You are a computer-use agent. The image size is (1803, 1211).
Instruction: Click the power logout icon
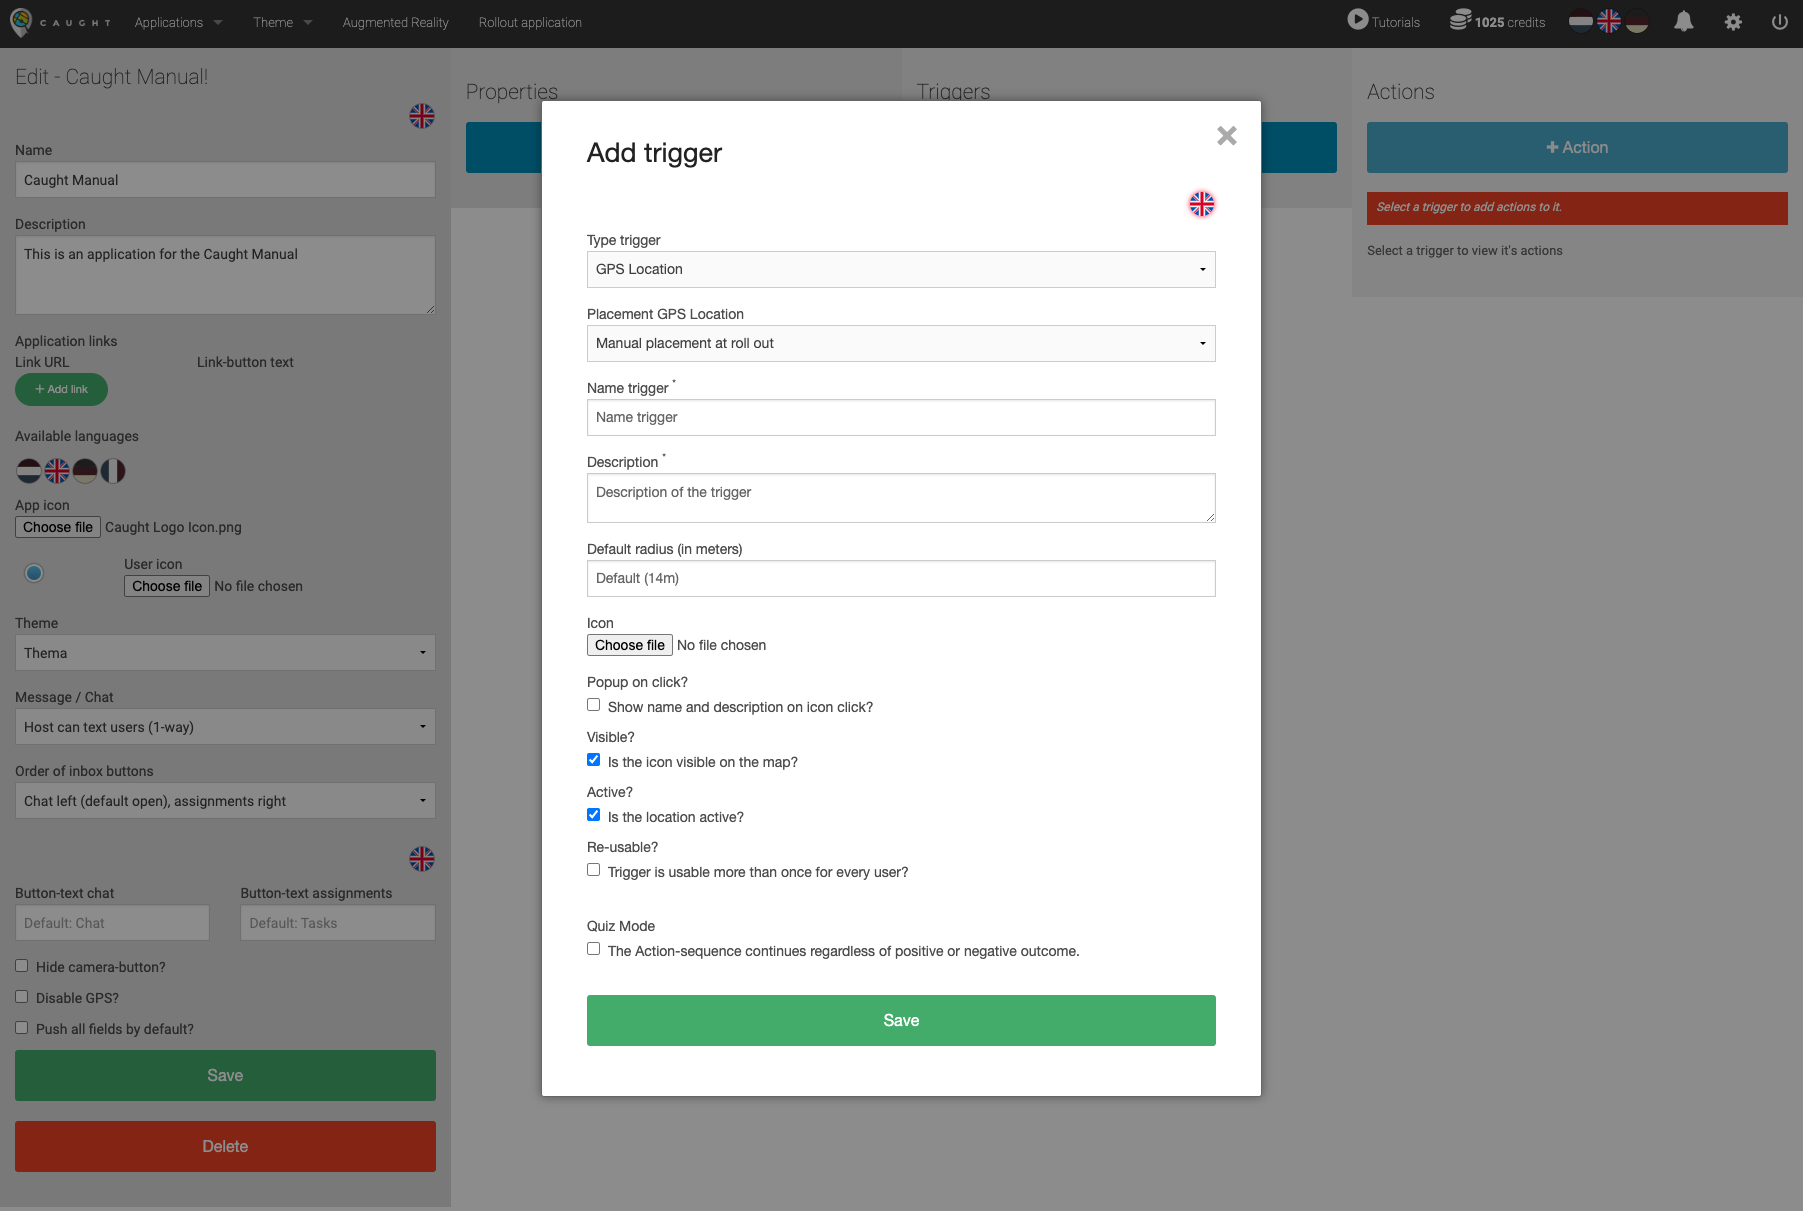coord(1779,22)
